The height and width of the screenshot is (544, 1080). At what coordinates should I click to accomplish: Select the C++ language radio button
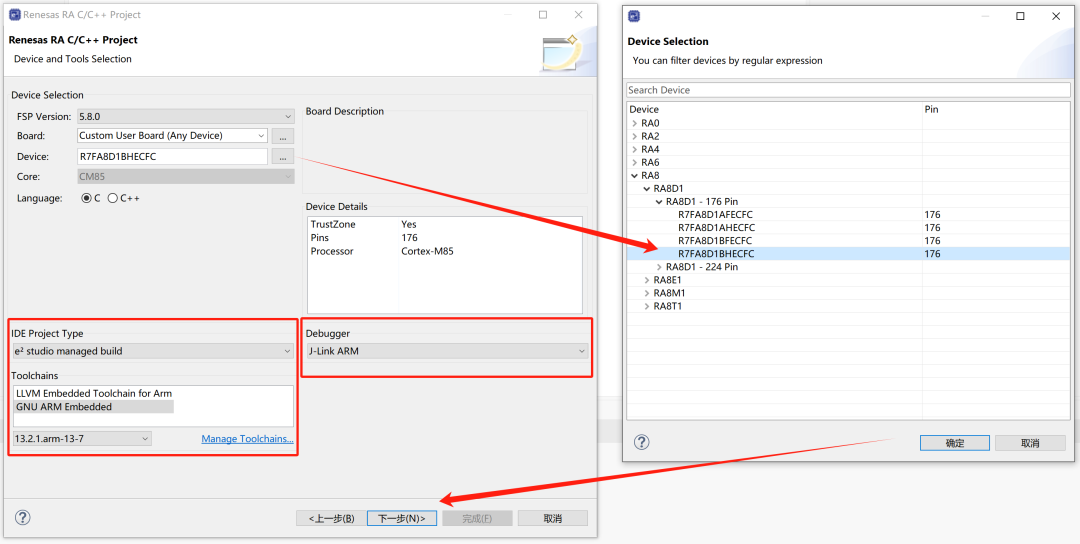(x=112, y=198)
